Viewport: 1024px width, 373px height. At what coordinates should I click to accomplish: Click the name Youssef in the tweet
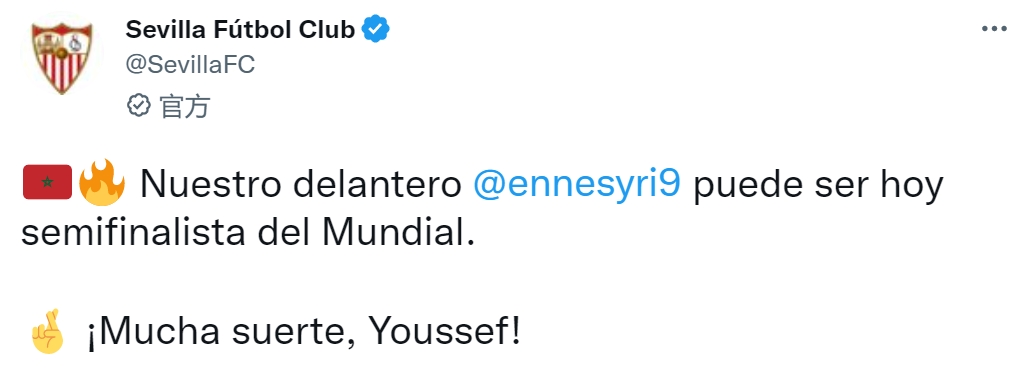point(438,332)
